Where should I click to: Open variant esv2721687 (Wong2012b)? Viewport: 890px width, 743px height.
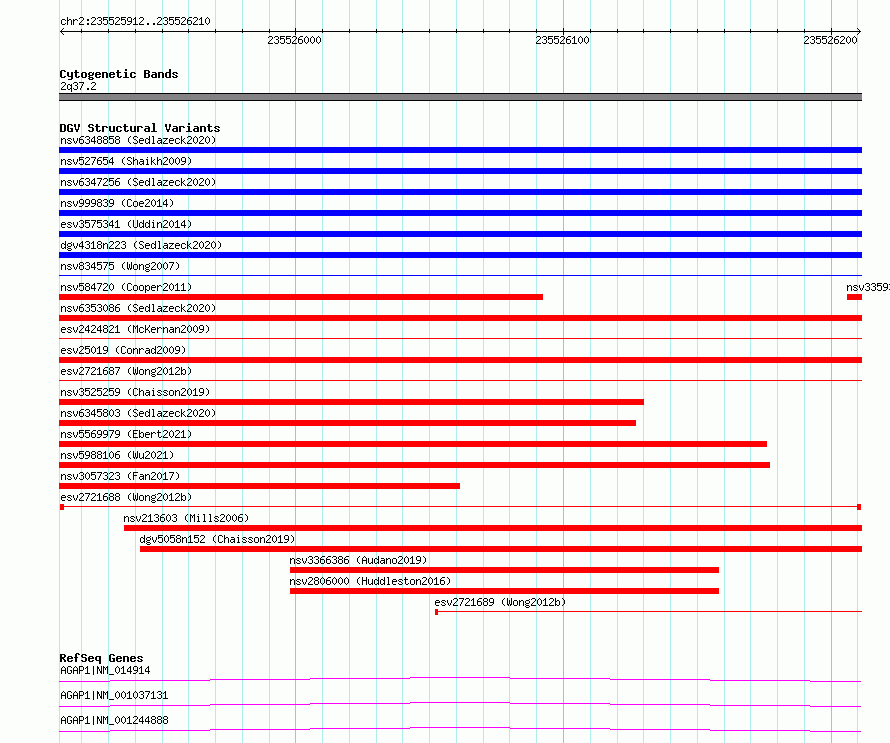coord(126,371)
